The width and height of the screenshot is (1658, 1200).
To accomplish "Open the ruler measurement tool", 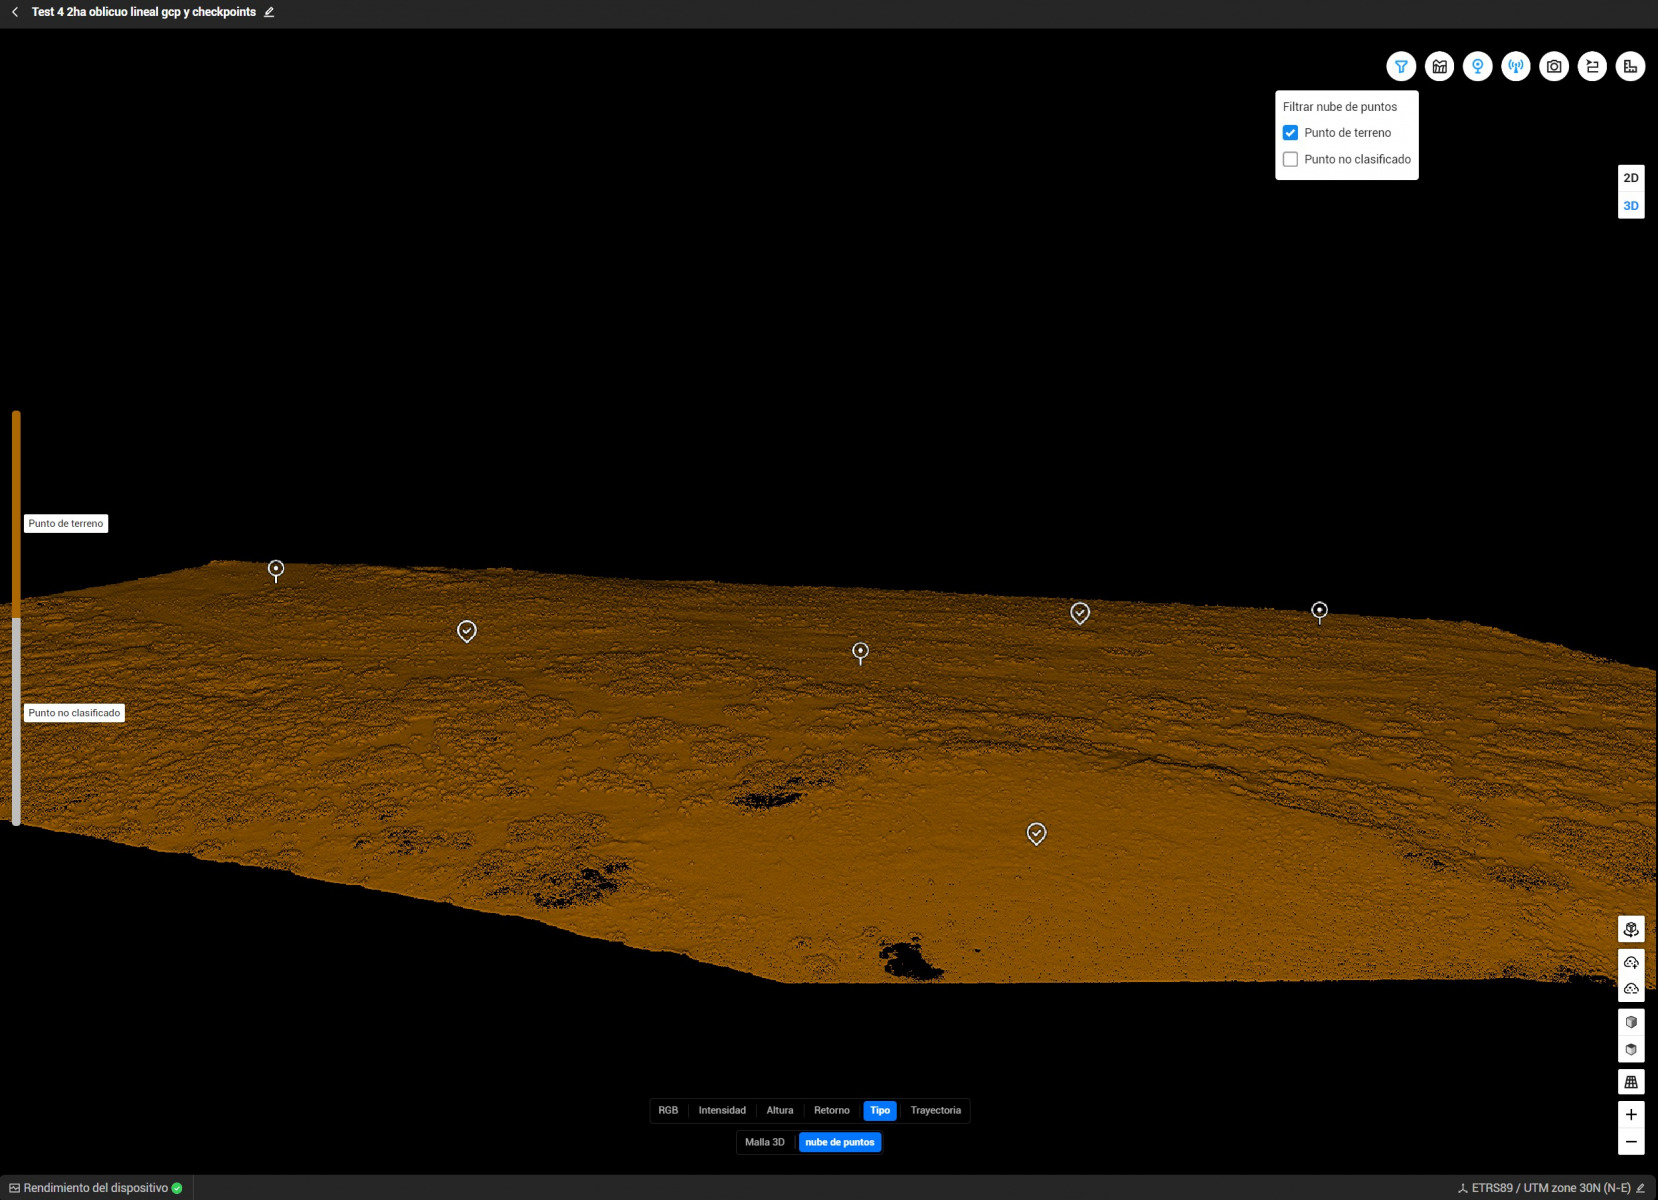I will tap(1630, 67).
